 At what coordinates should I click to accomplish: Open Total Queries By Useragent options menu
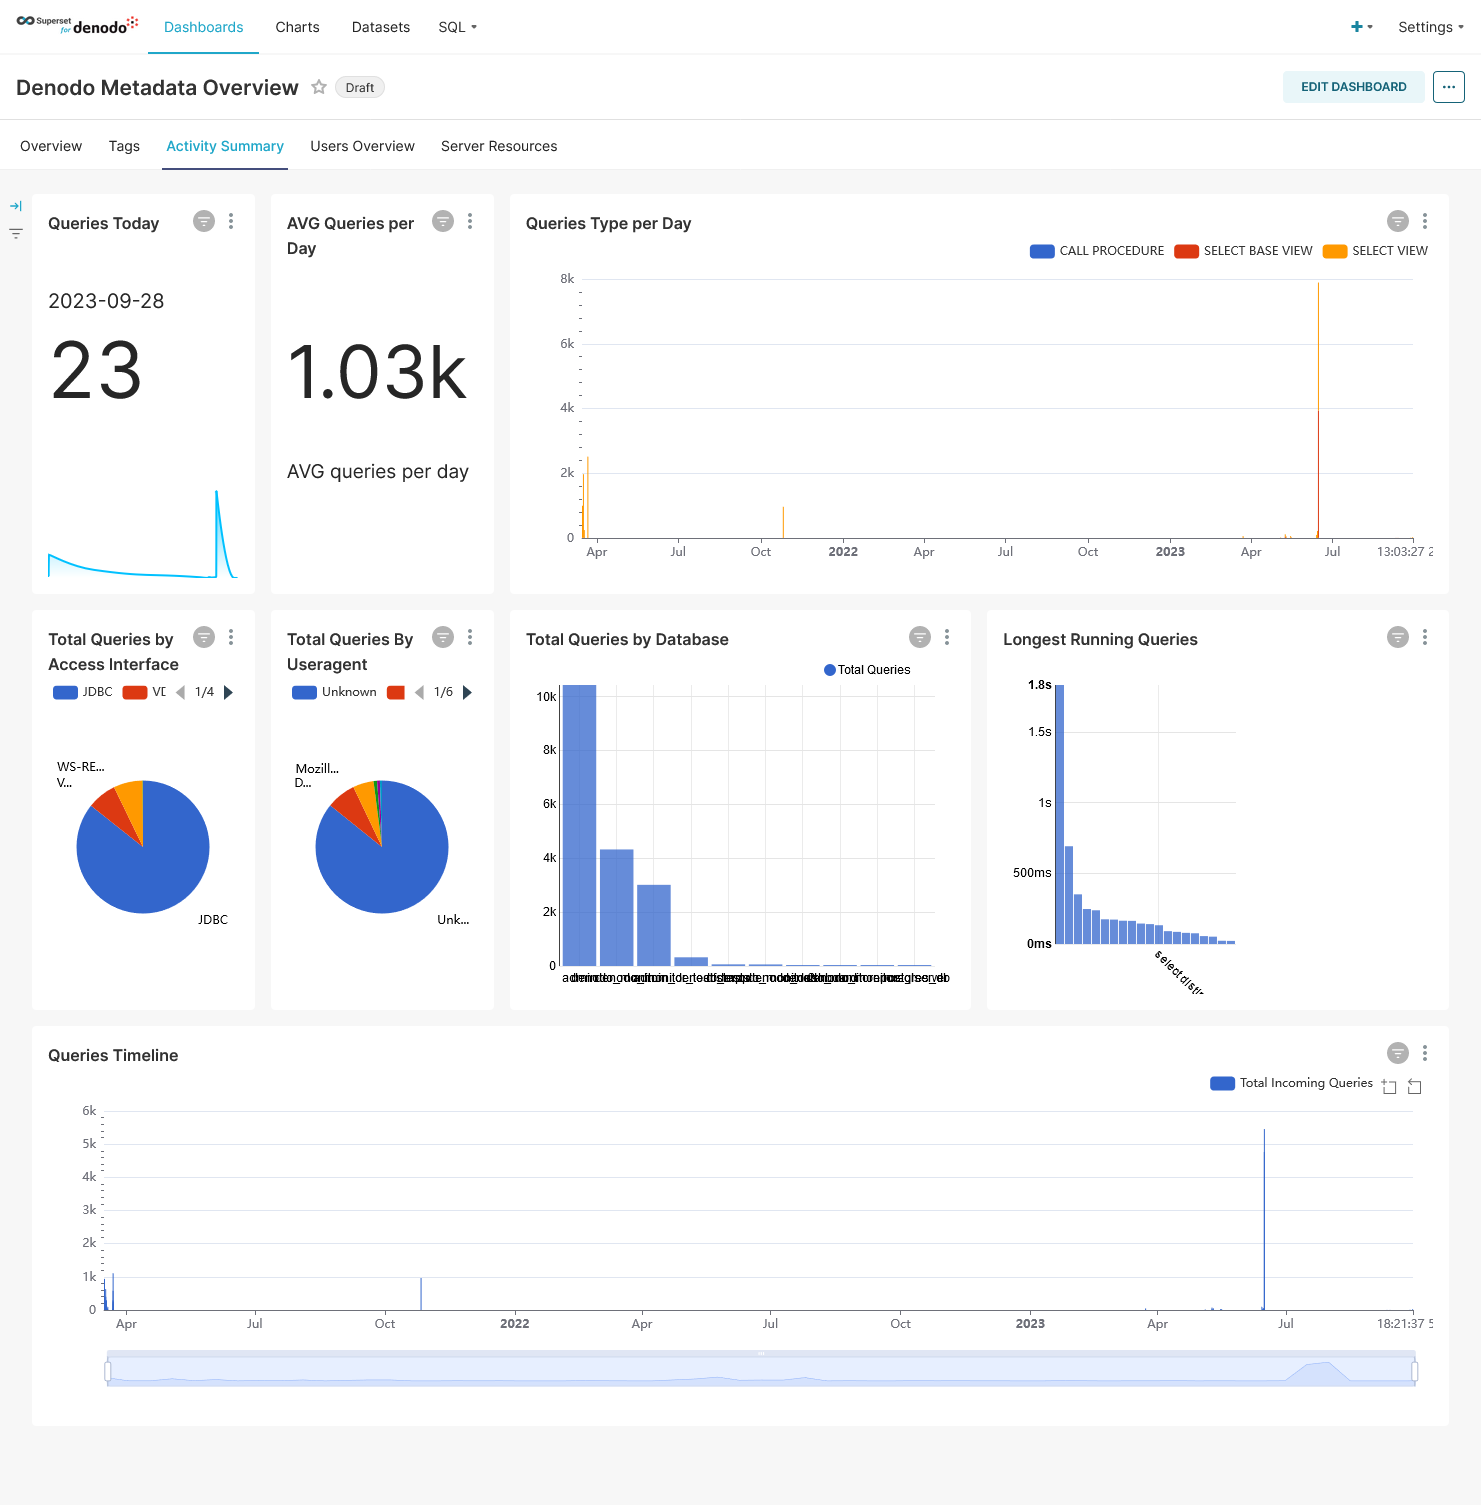point(470,637)
